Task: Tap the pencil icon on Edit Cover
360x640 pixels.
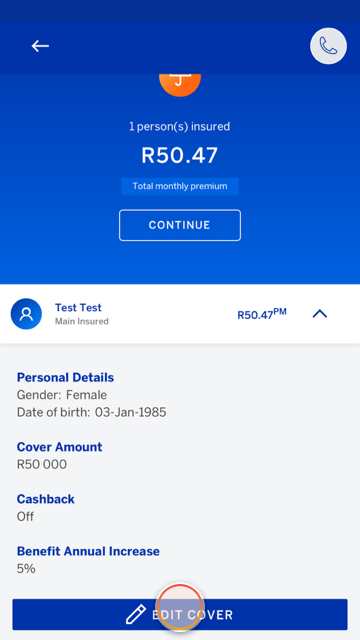Action: pyautogui.click(x=136, y=614)
